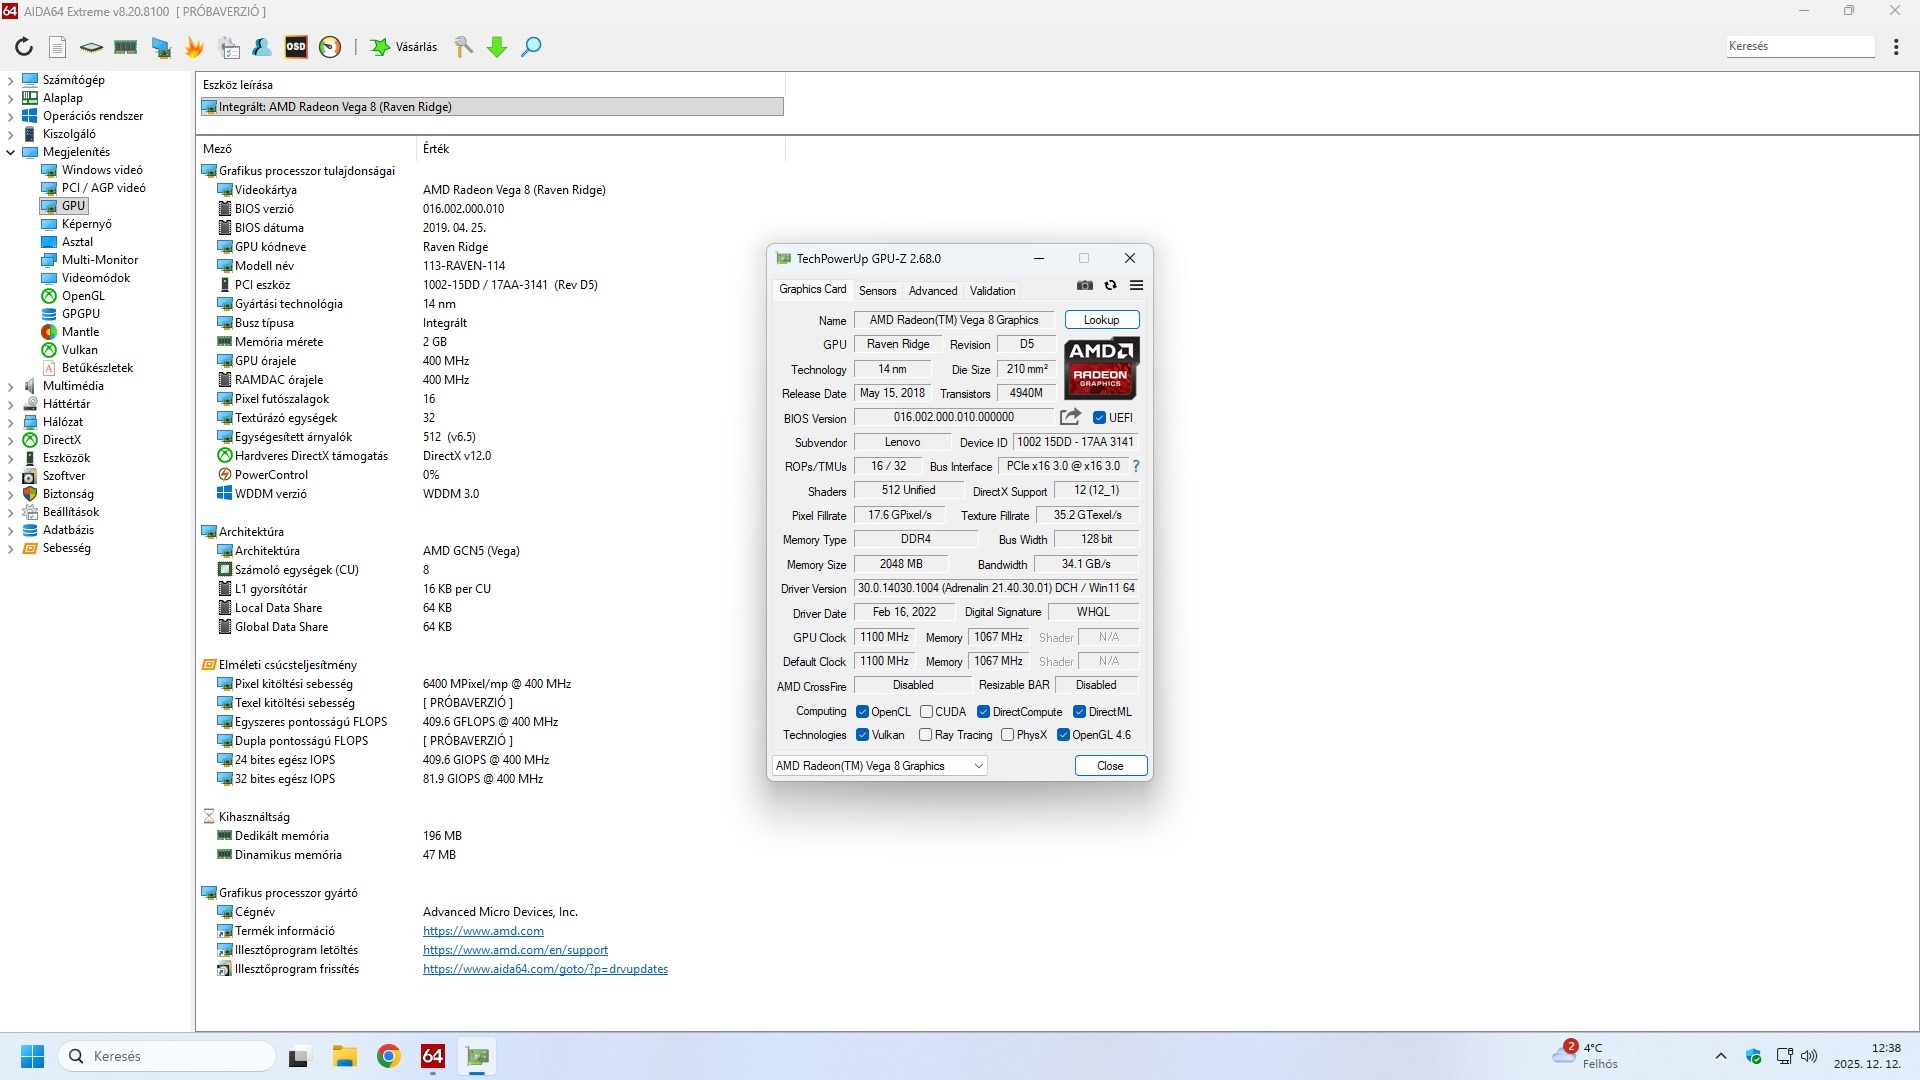Uncheck the UEFI checkbox
Image resolution: width=1920 pixels, height=1080 pixels.
pos(1099,418)
